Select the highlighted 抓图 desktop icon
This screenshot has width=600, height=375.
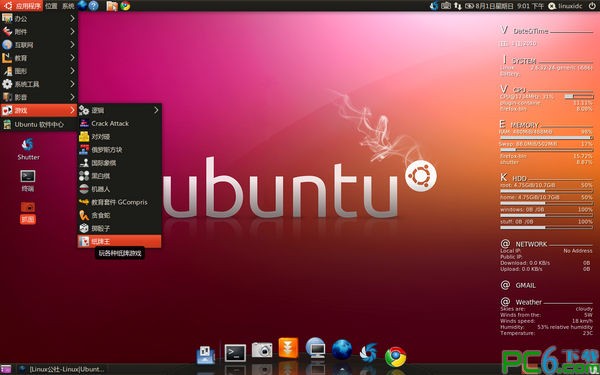[28, 213]
